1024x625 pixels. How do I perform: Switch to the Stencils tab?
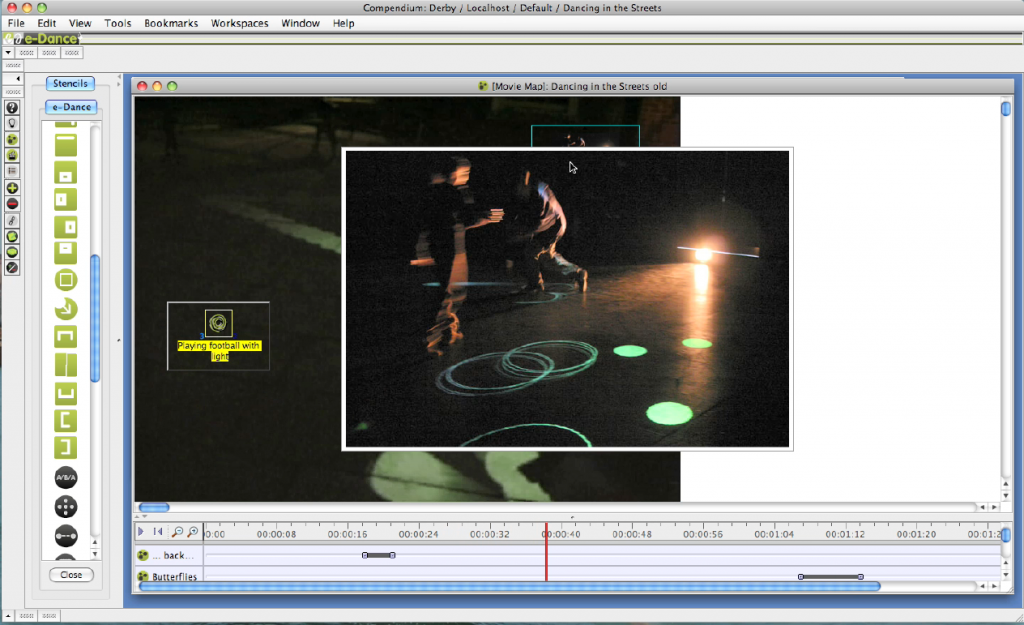[x=70, y=84]
